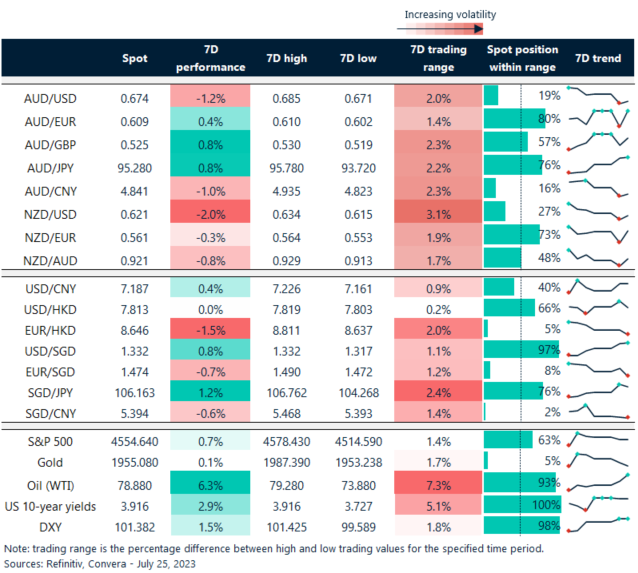
Task: Select the NZD/USD 7D trend sparkline
Action: tap(598, 212)
